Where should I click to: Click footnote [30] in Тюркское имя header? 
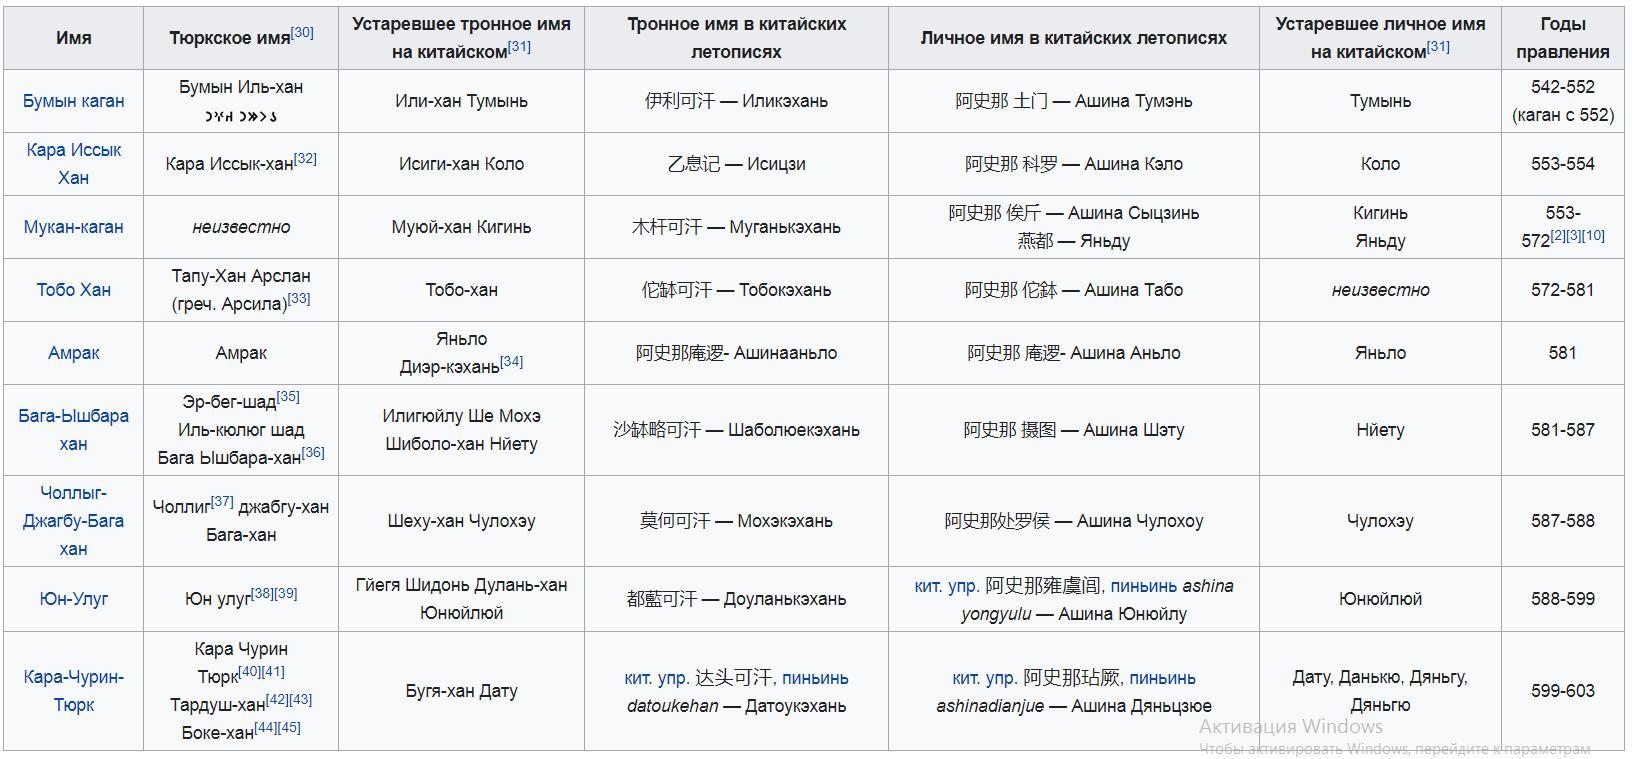(302, 32)
